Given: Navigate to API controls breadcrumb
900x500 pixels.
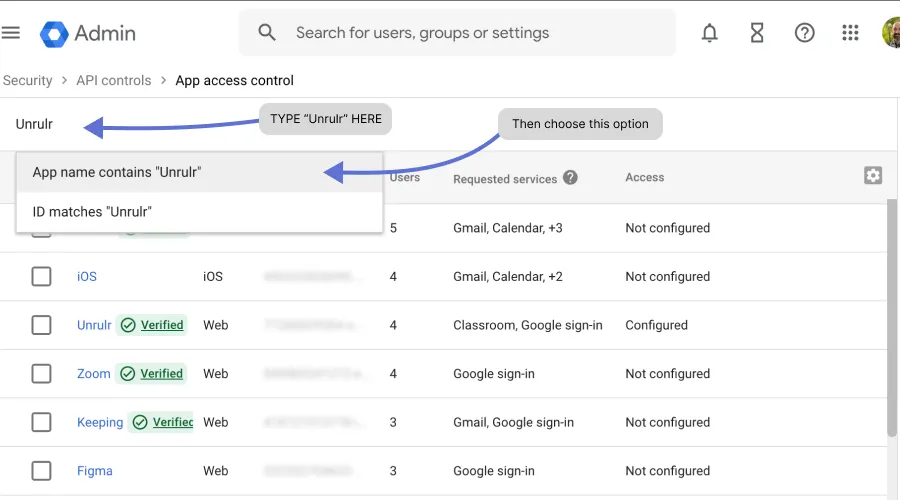Looking at the screenshot, I should [113, 80].
